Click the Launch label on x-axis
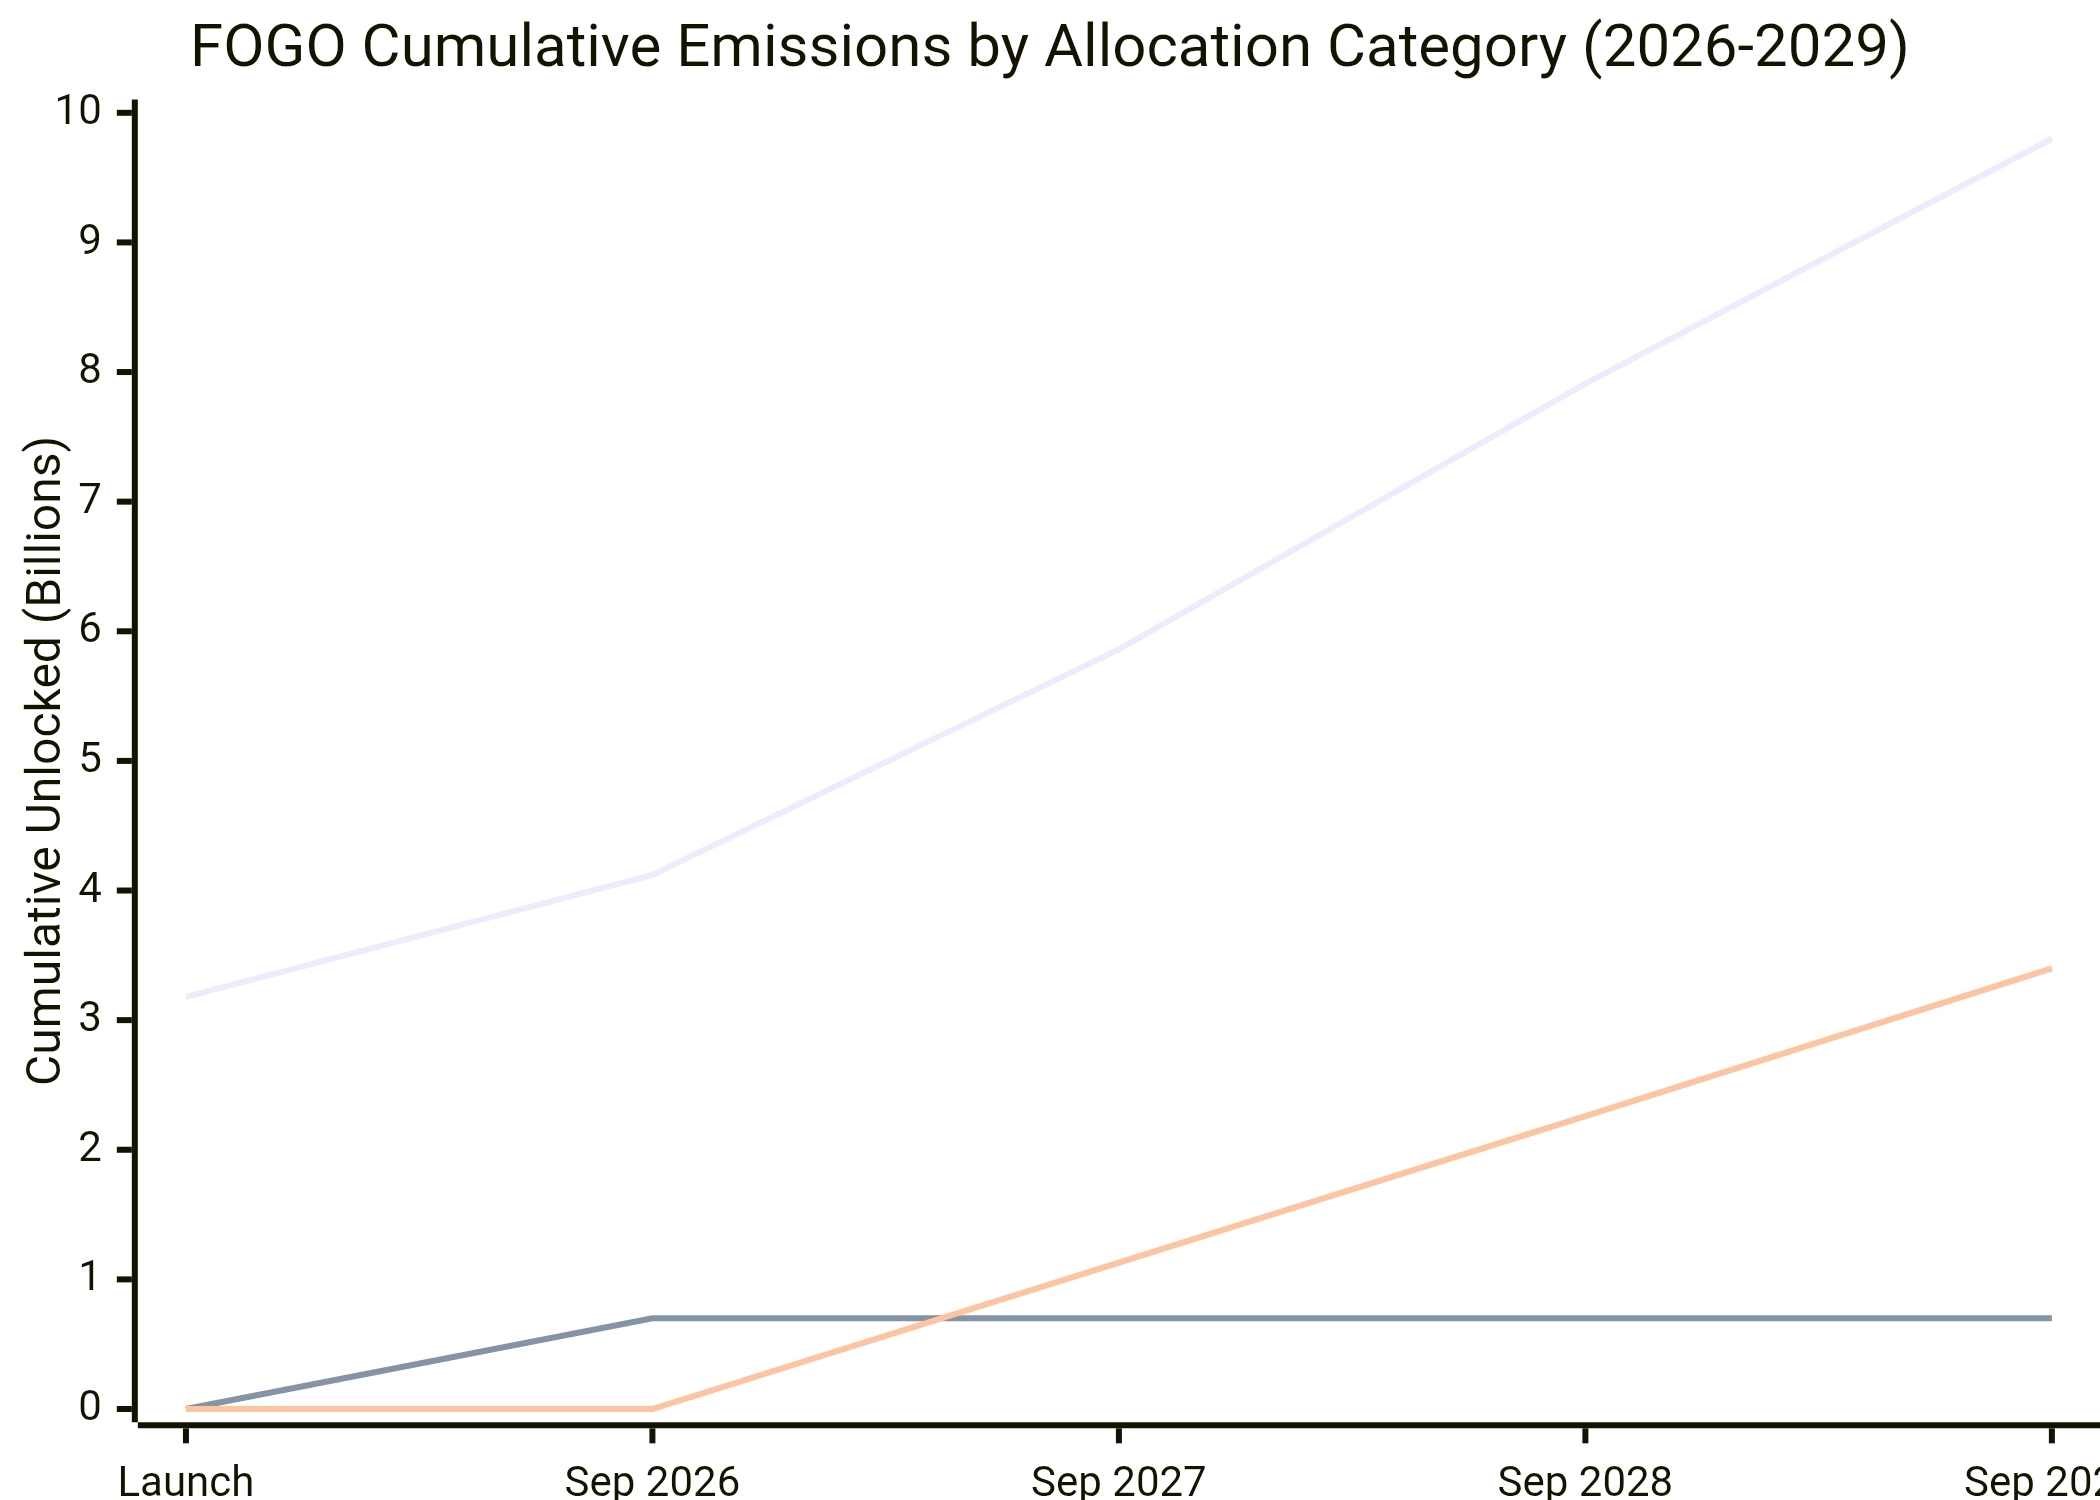 tap(186, 1480)
